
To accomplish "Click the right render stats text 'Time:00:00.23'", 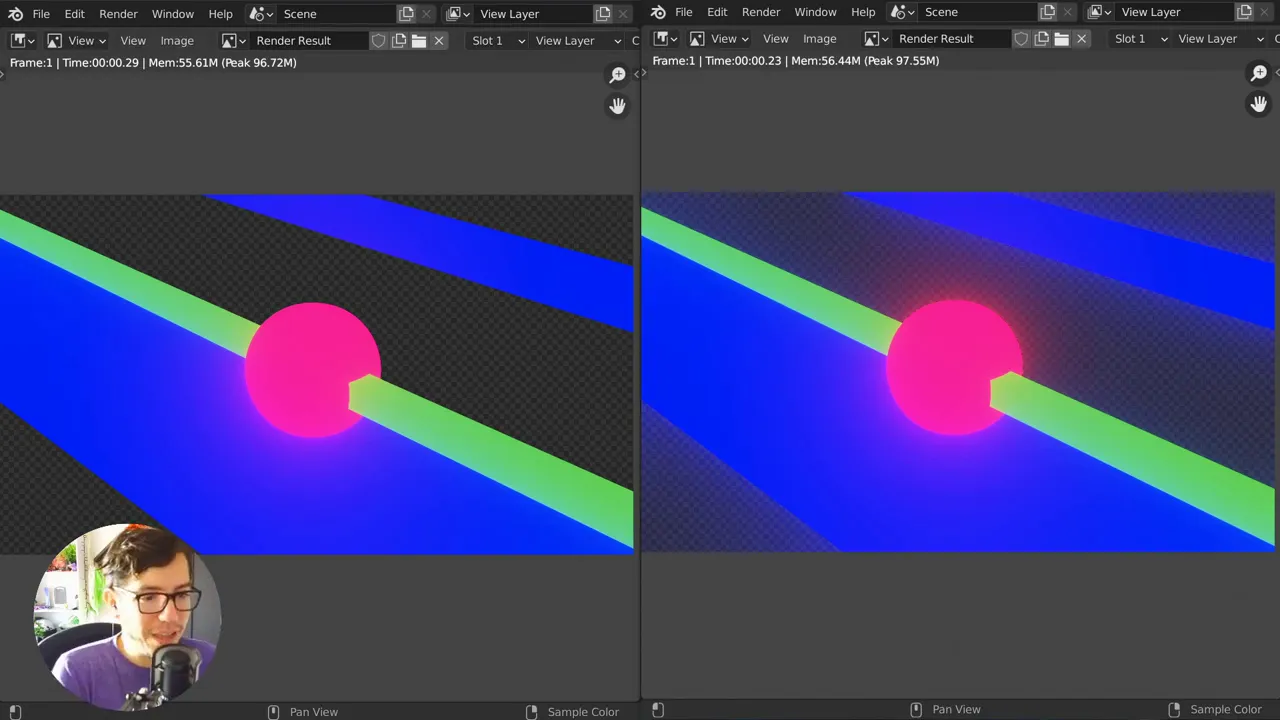I will (x=743, y=60).
